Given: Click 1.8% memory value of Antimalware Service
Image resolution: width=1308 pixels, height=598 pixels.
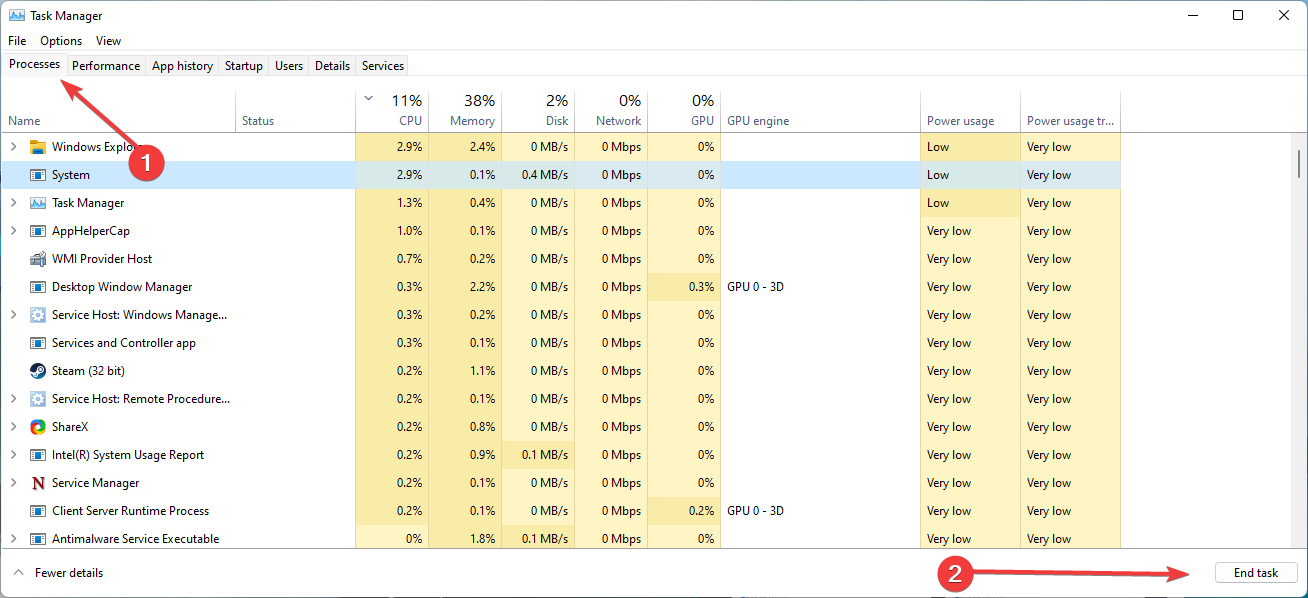Looking at the screenshot, I should click(482, 539).
